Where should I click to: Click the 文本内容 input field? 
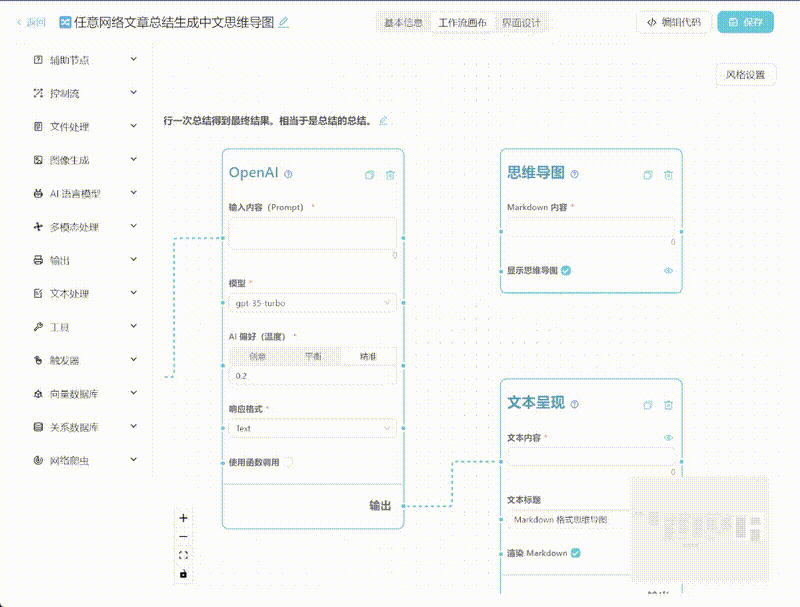click(x=591, y=457)
